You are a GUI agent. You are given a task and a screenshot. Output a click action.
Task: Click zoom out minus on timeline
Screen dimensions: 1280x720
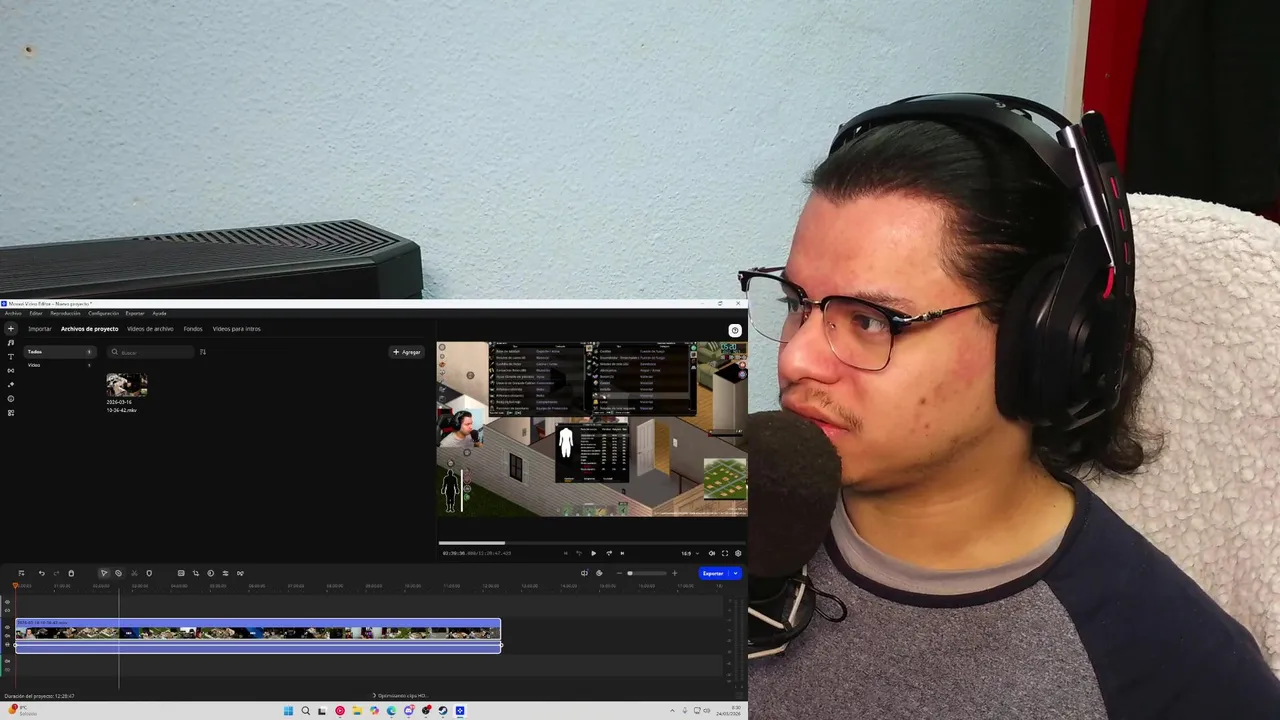point(619,573)
